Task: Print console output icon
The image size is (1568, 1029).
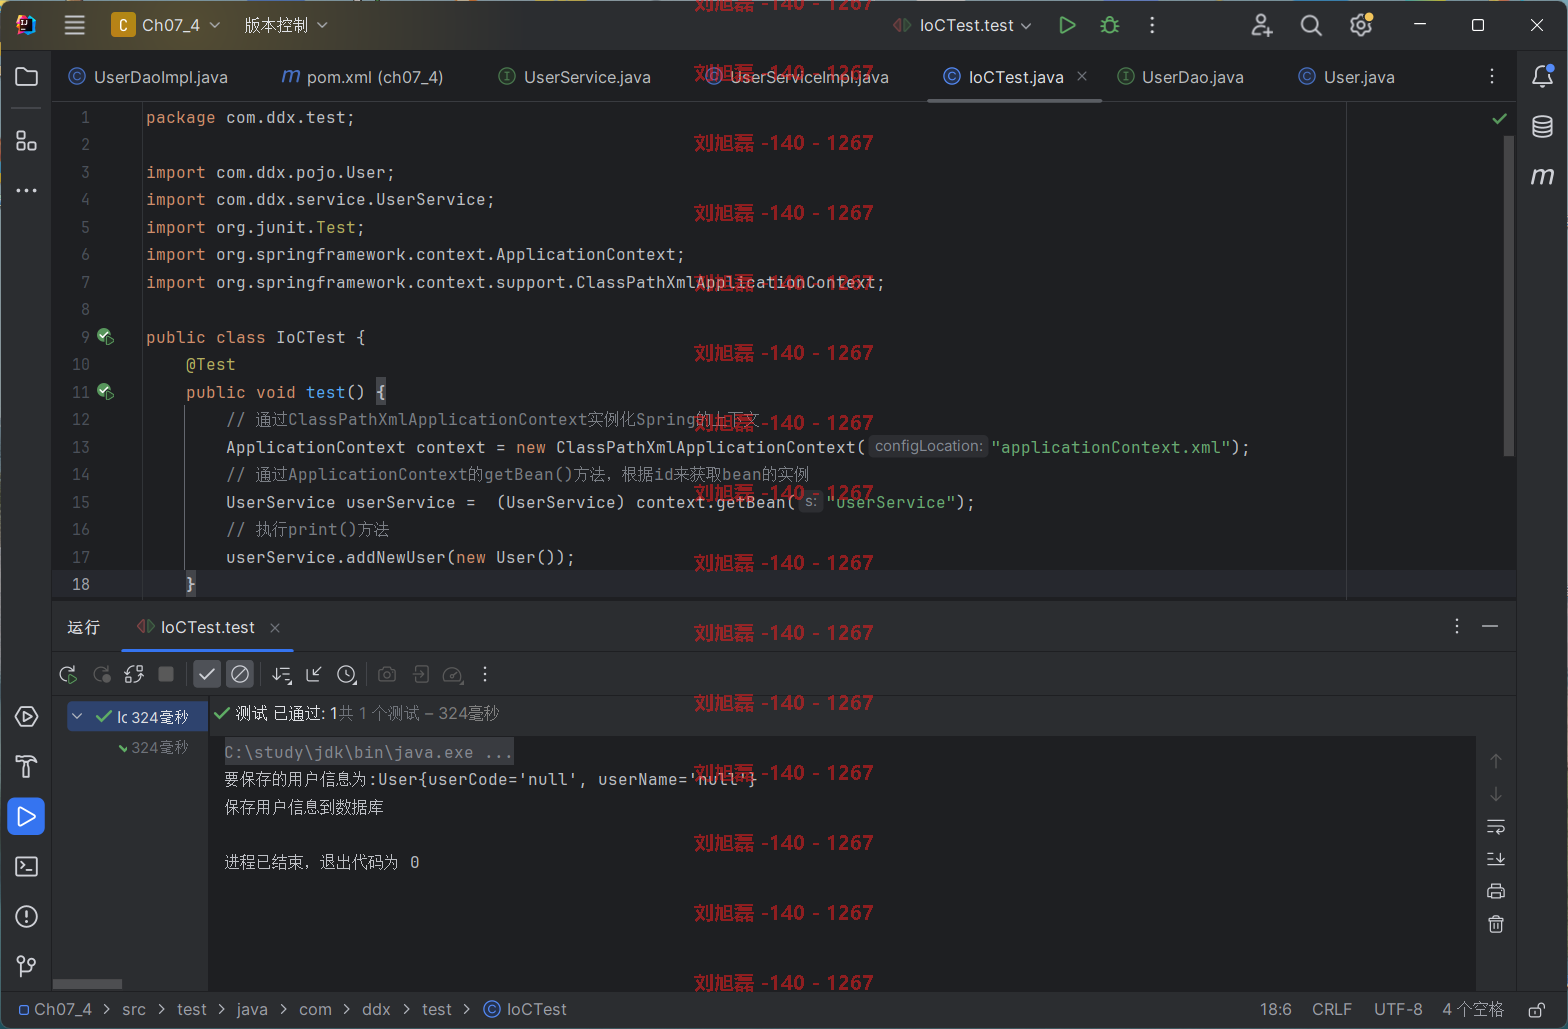Action: 1496,891
